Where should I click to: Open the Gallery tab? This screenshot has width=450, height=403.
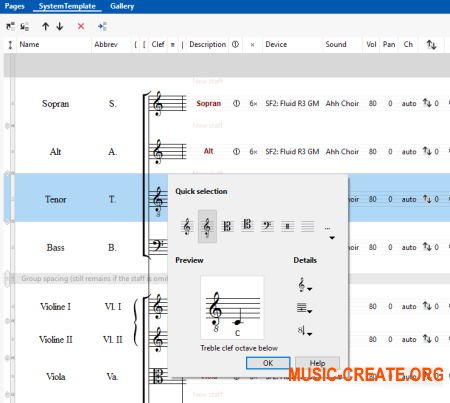(122, 6)
